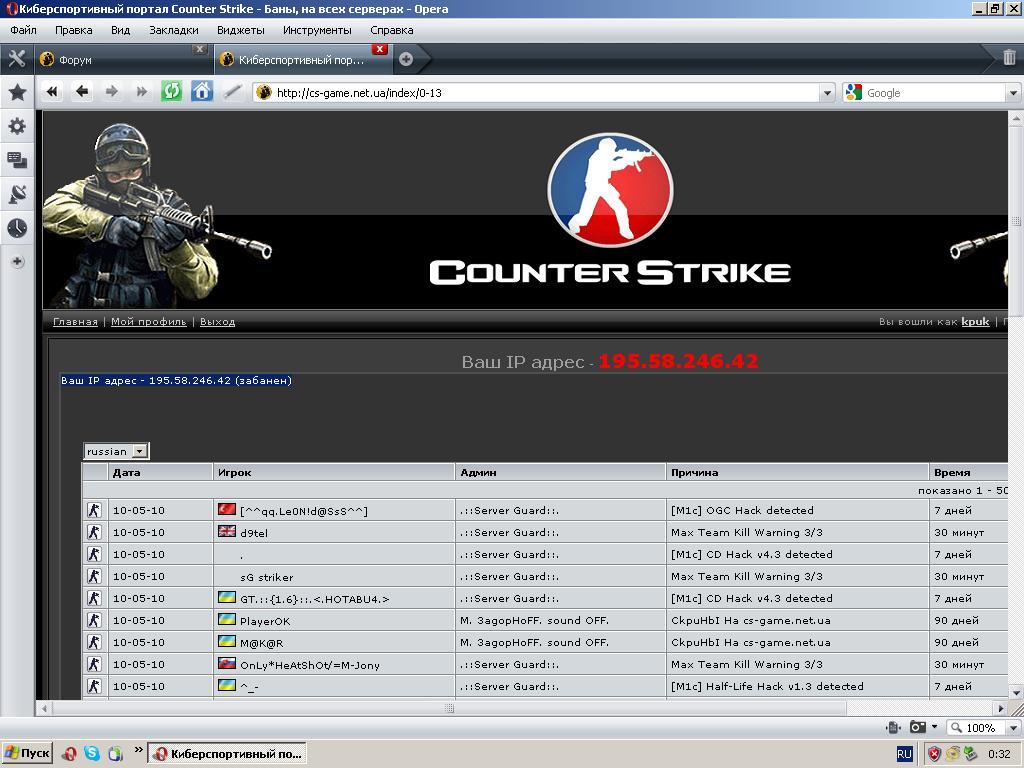Open ban details icon for d9tel row
The height and width of the screenshot is (768, 1024).
94,532
